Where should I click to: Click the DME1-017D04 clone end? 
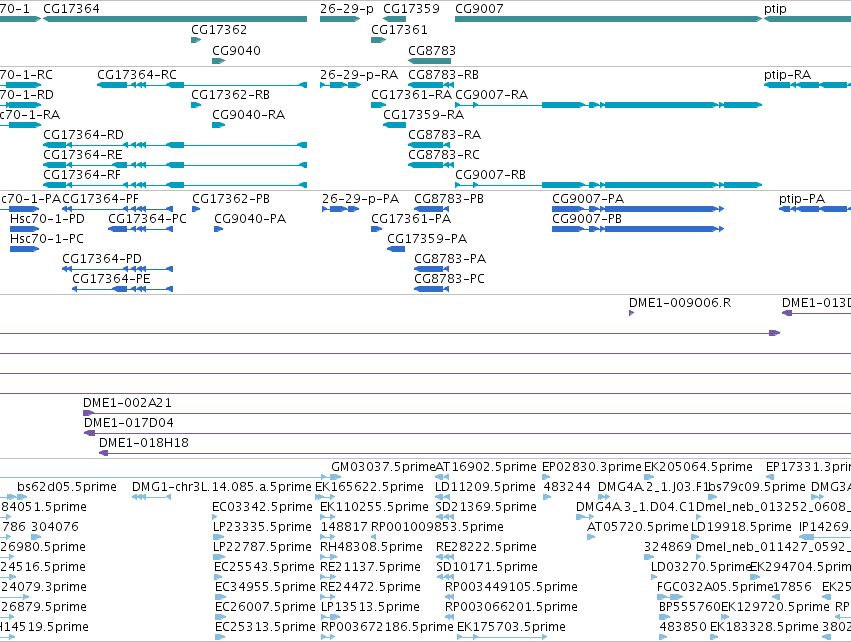click(x=90, y=433)
